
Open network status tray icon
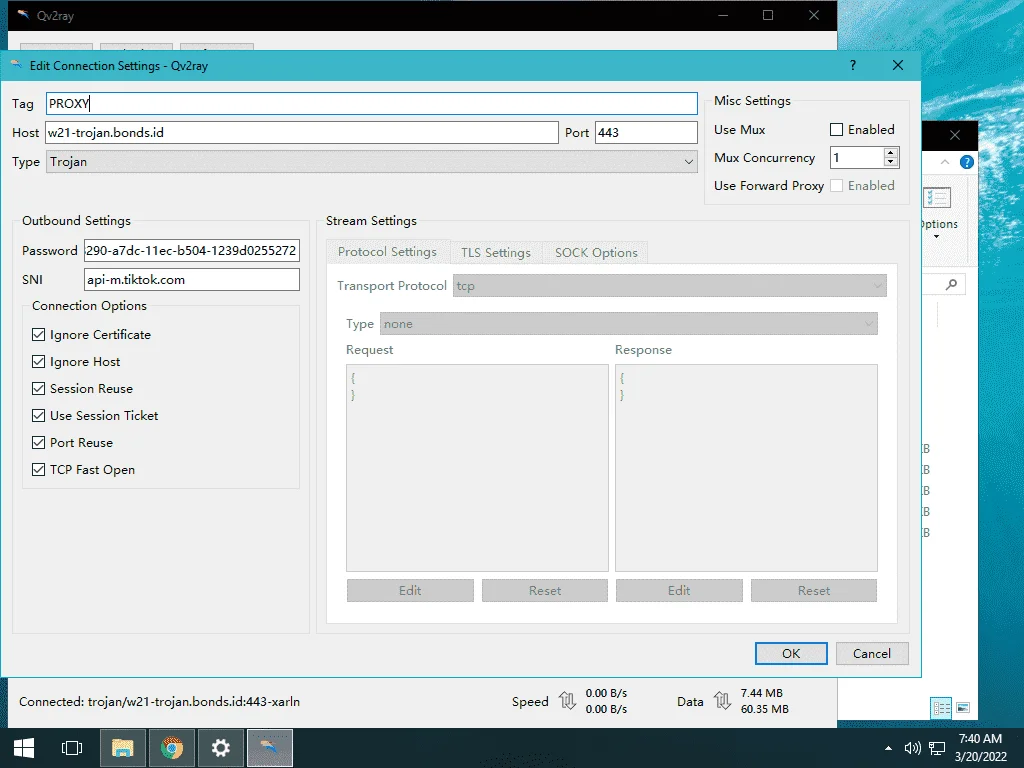pos(937,748)
